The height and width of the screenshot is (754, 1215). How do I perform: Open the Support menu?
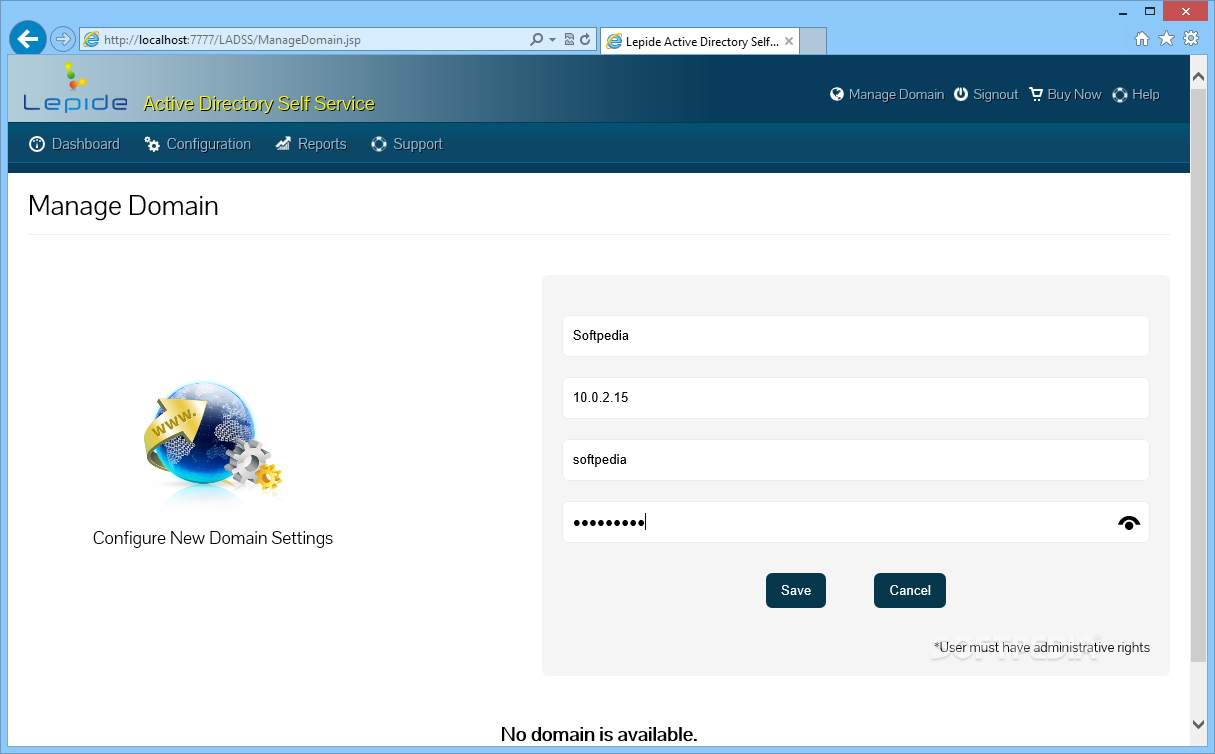coord(418,144)
